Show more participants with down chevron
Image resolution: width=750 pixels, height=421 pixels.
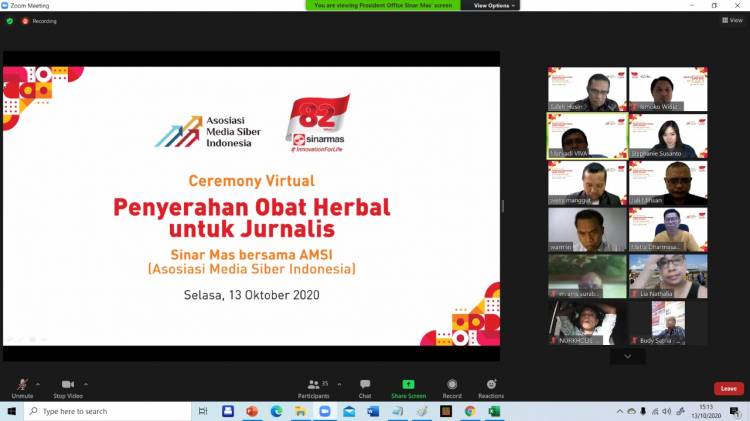(628, 356)
